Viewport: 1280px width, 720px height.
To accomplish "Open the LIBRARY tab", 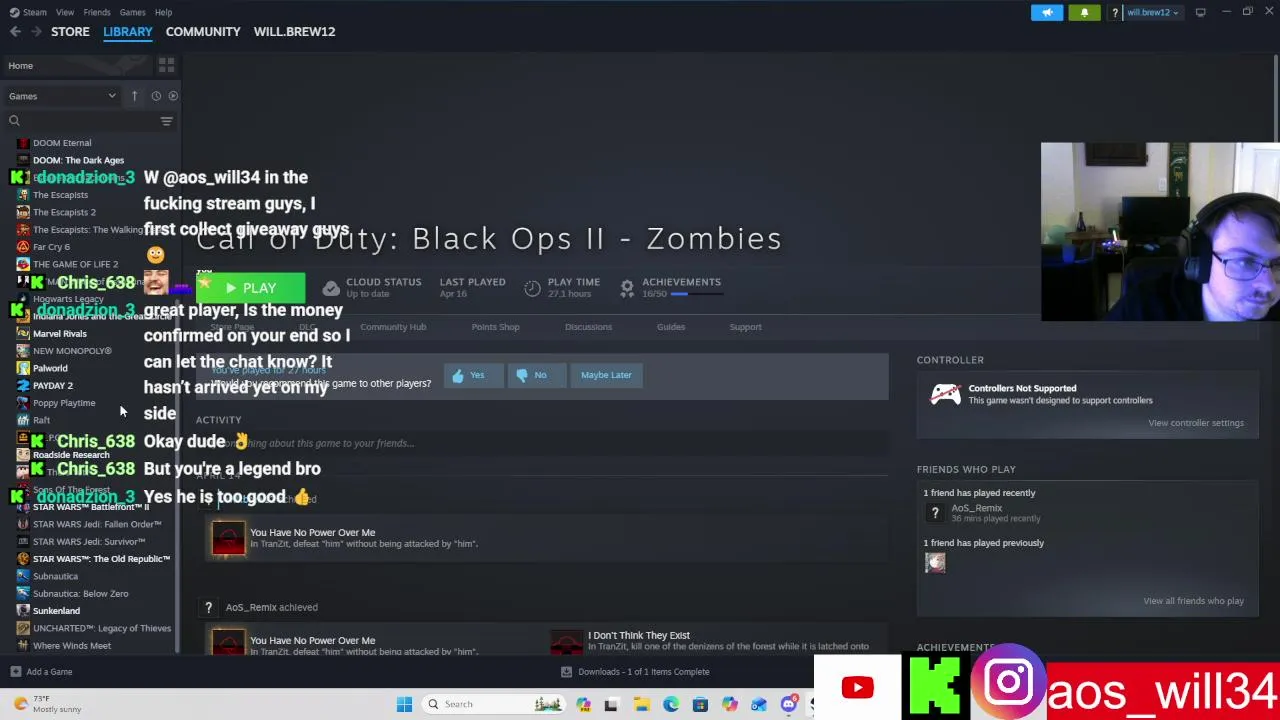I will coord(128,31).
